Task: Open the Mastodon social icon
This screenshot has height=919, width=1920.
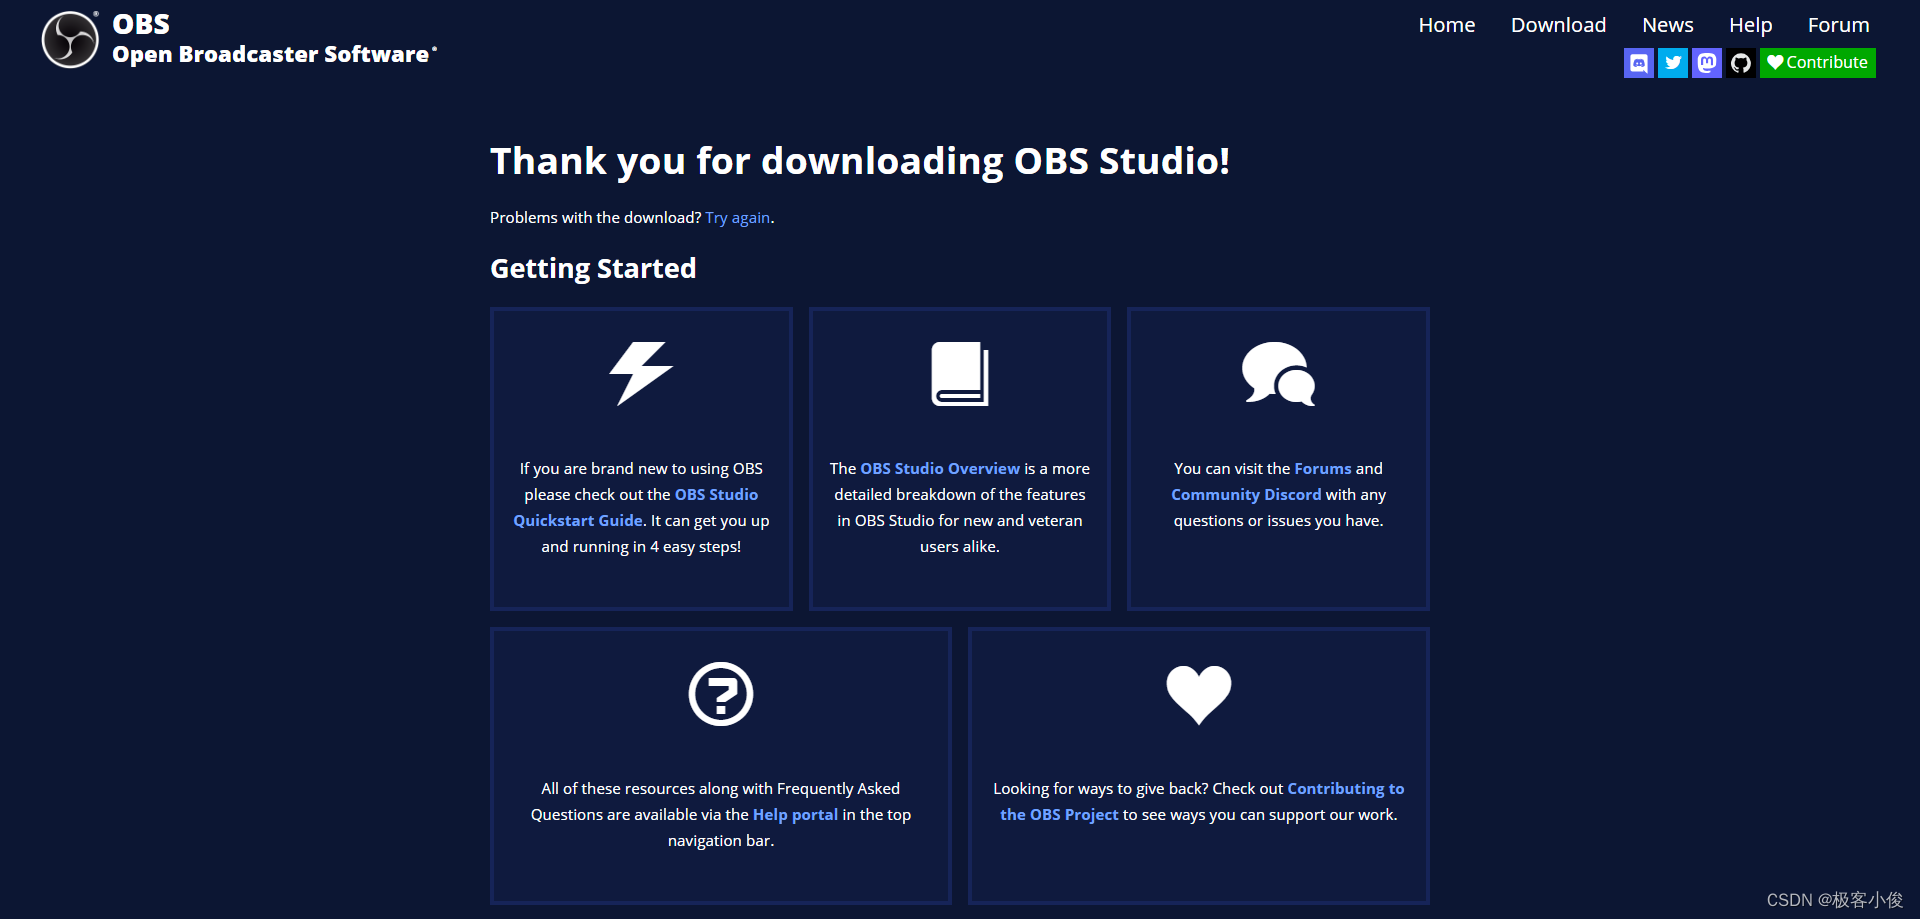Action: coord(1706,63)
